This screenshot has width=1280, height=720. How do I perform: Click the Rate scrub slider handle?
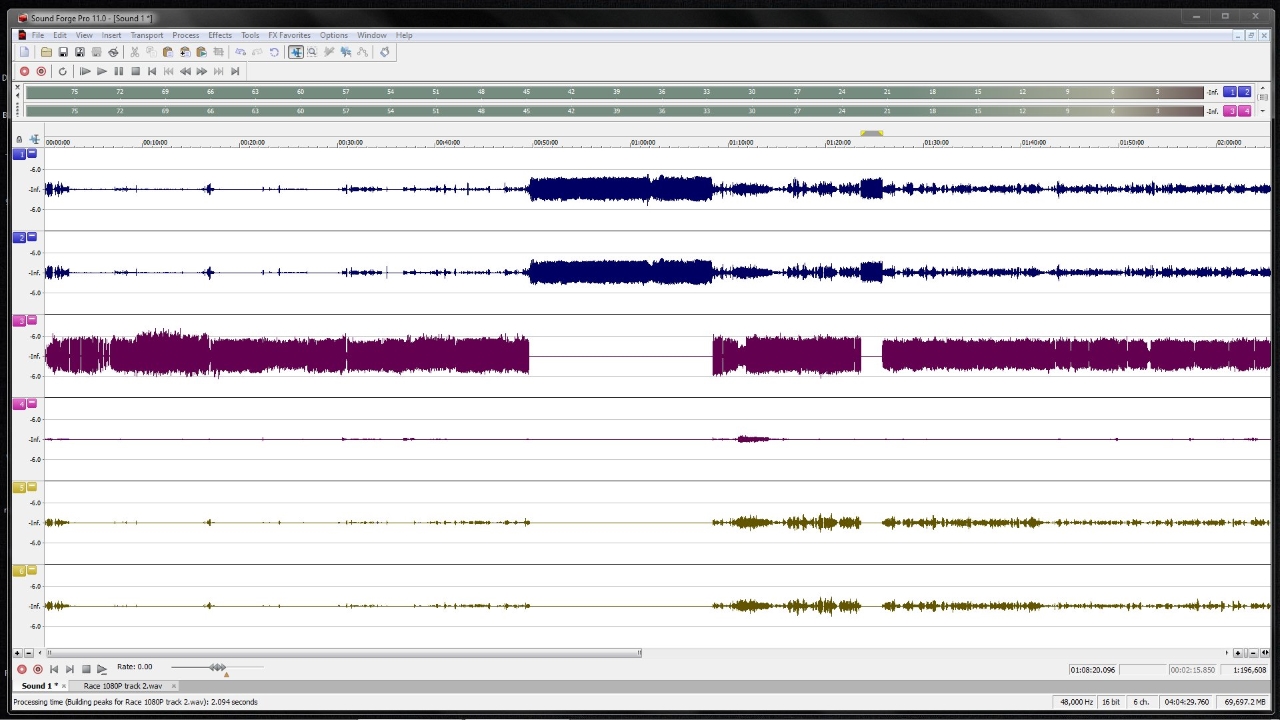coord(217,667)
